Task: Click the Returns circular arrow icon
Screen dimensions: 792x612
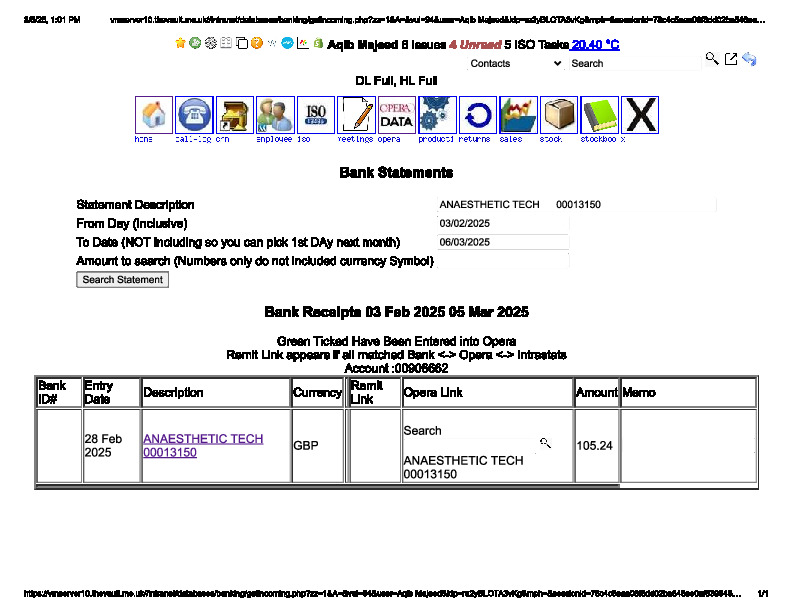Action: pyautogui.click(x=478, y=115)
